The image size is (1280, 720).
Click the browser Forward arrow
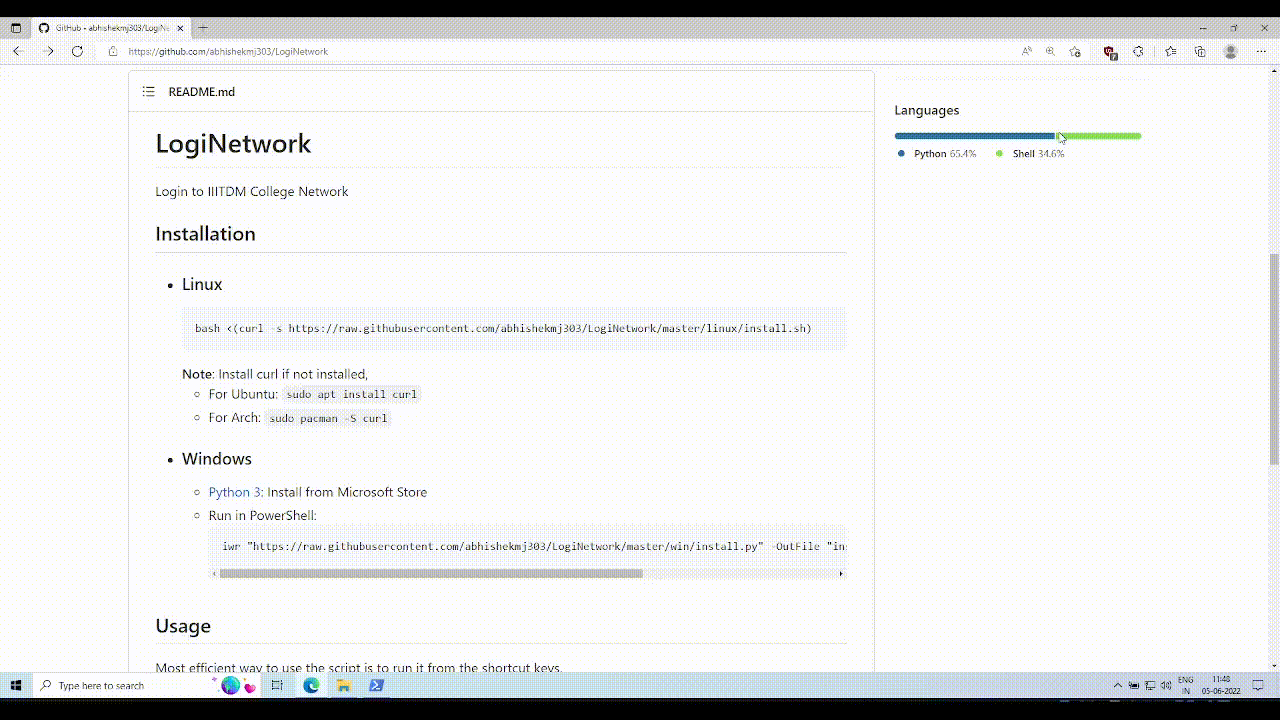49,51
